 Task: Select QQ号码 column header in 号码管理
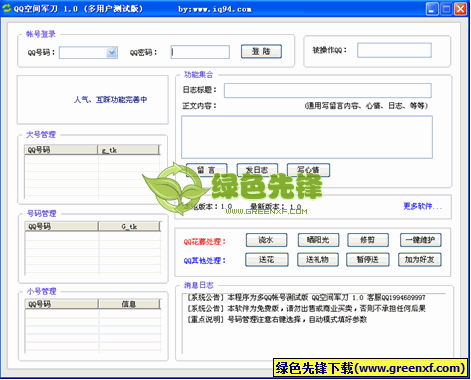coord(62,226)
